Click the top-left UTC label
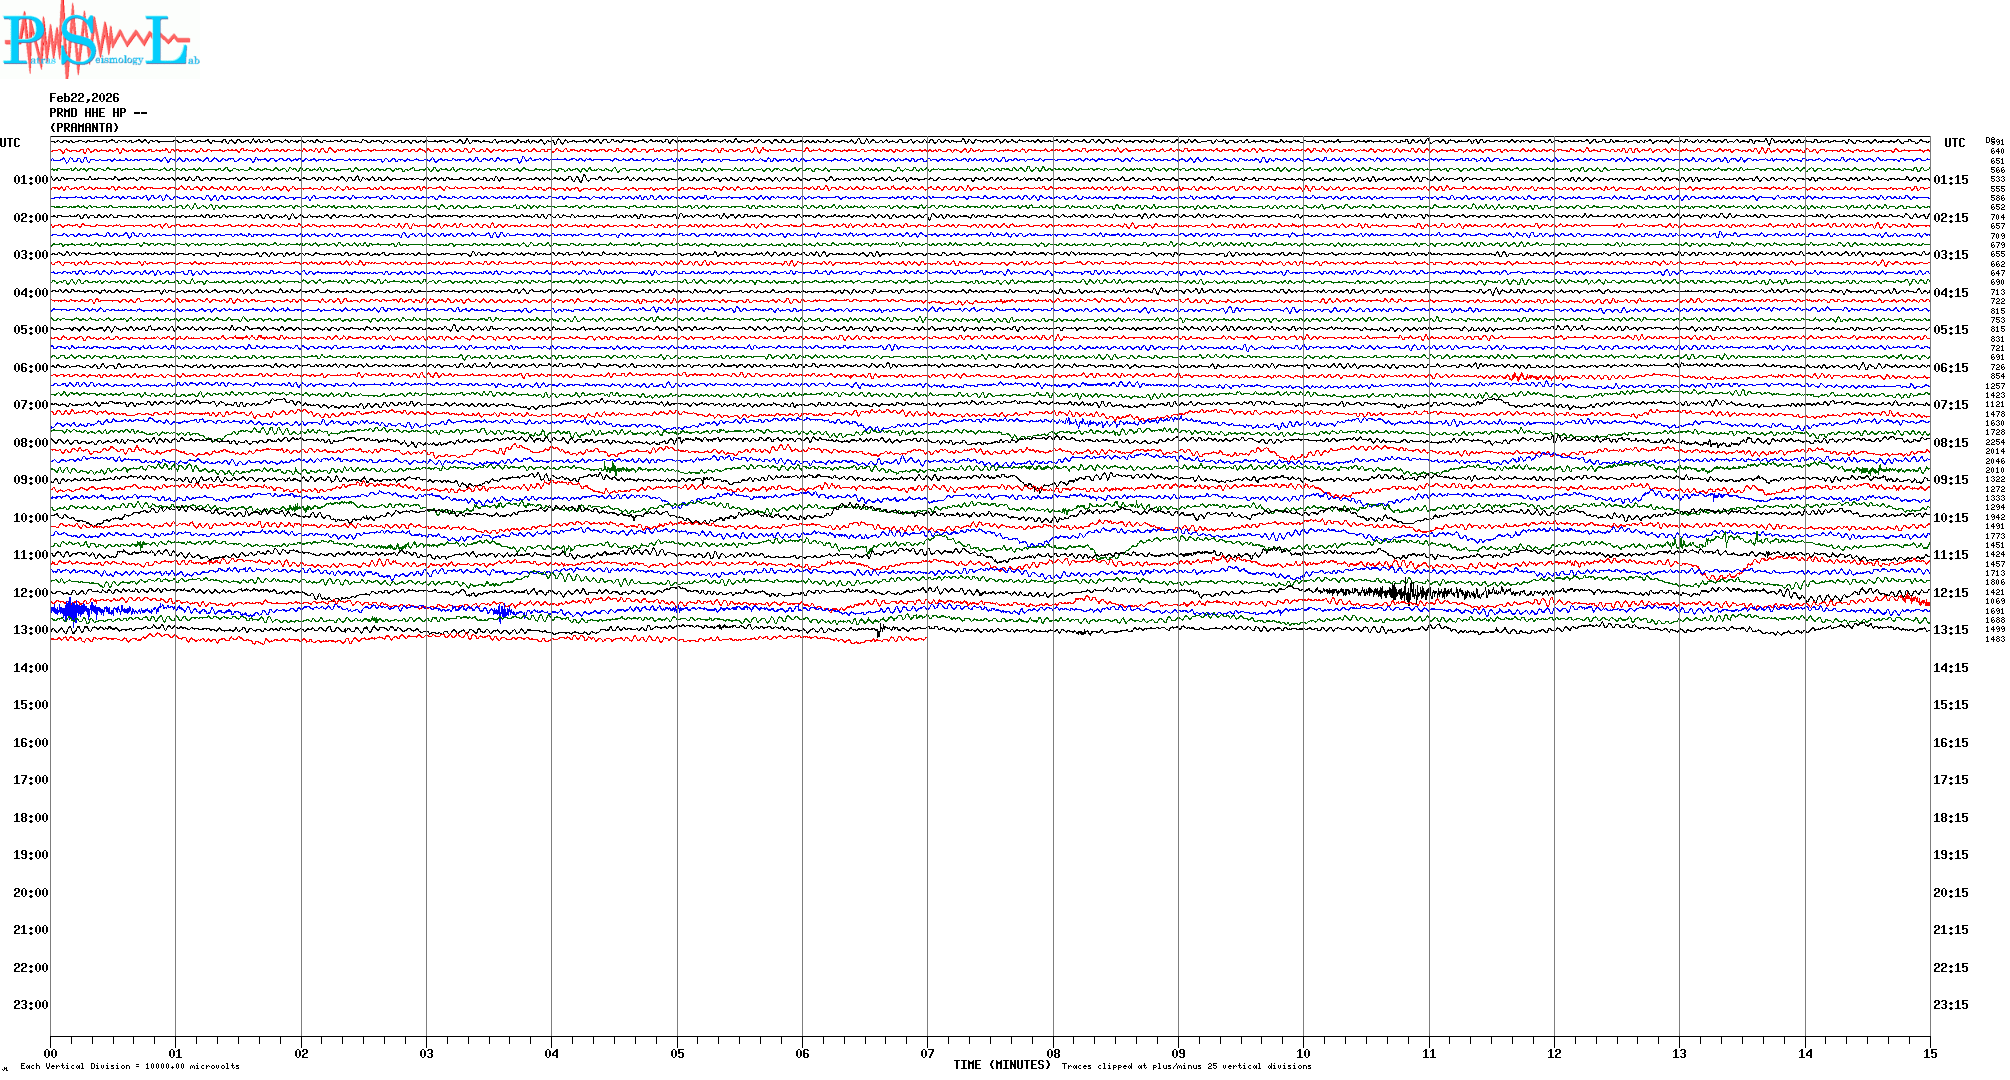The height and width of the screenshot is (1080, 2010). click(10, 143)
